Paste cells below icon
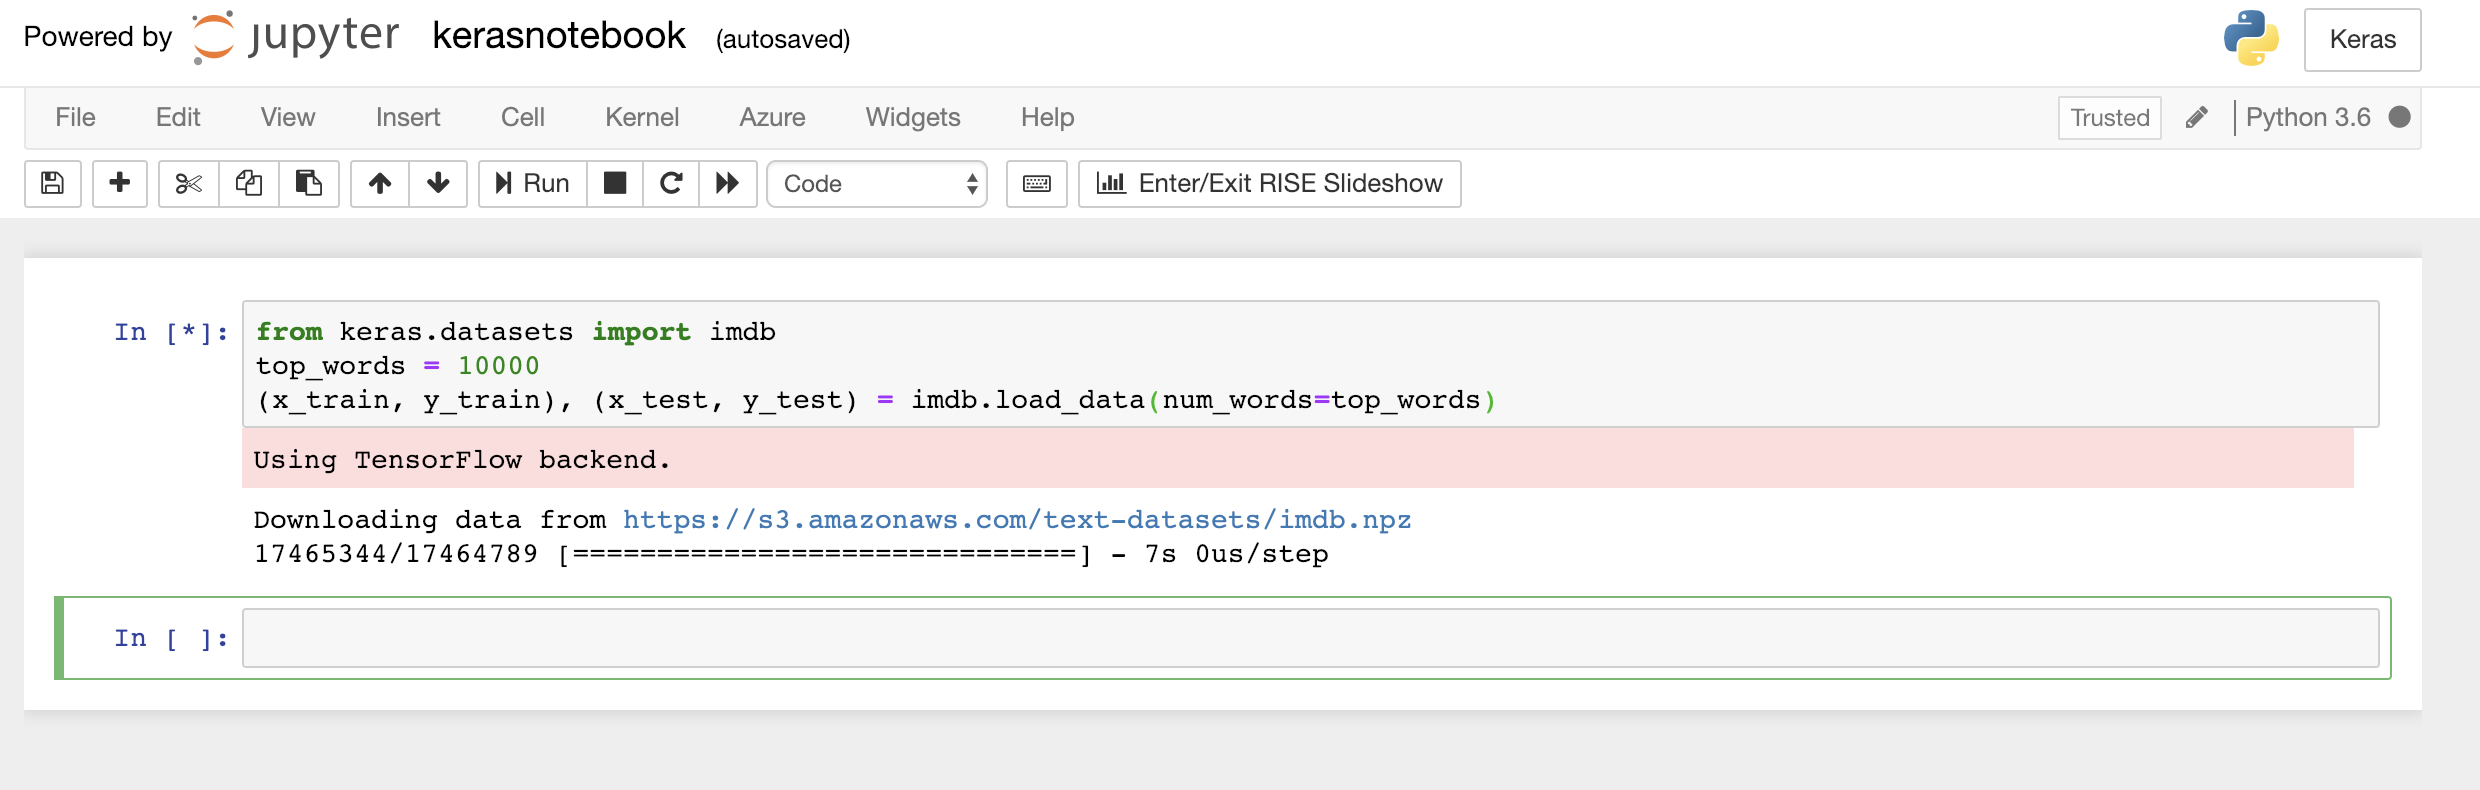The width and height of the screenshot is (2480, 790). [x=309, y=183]
